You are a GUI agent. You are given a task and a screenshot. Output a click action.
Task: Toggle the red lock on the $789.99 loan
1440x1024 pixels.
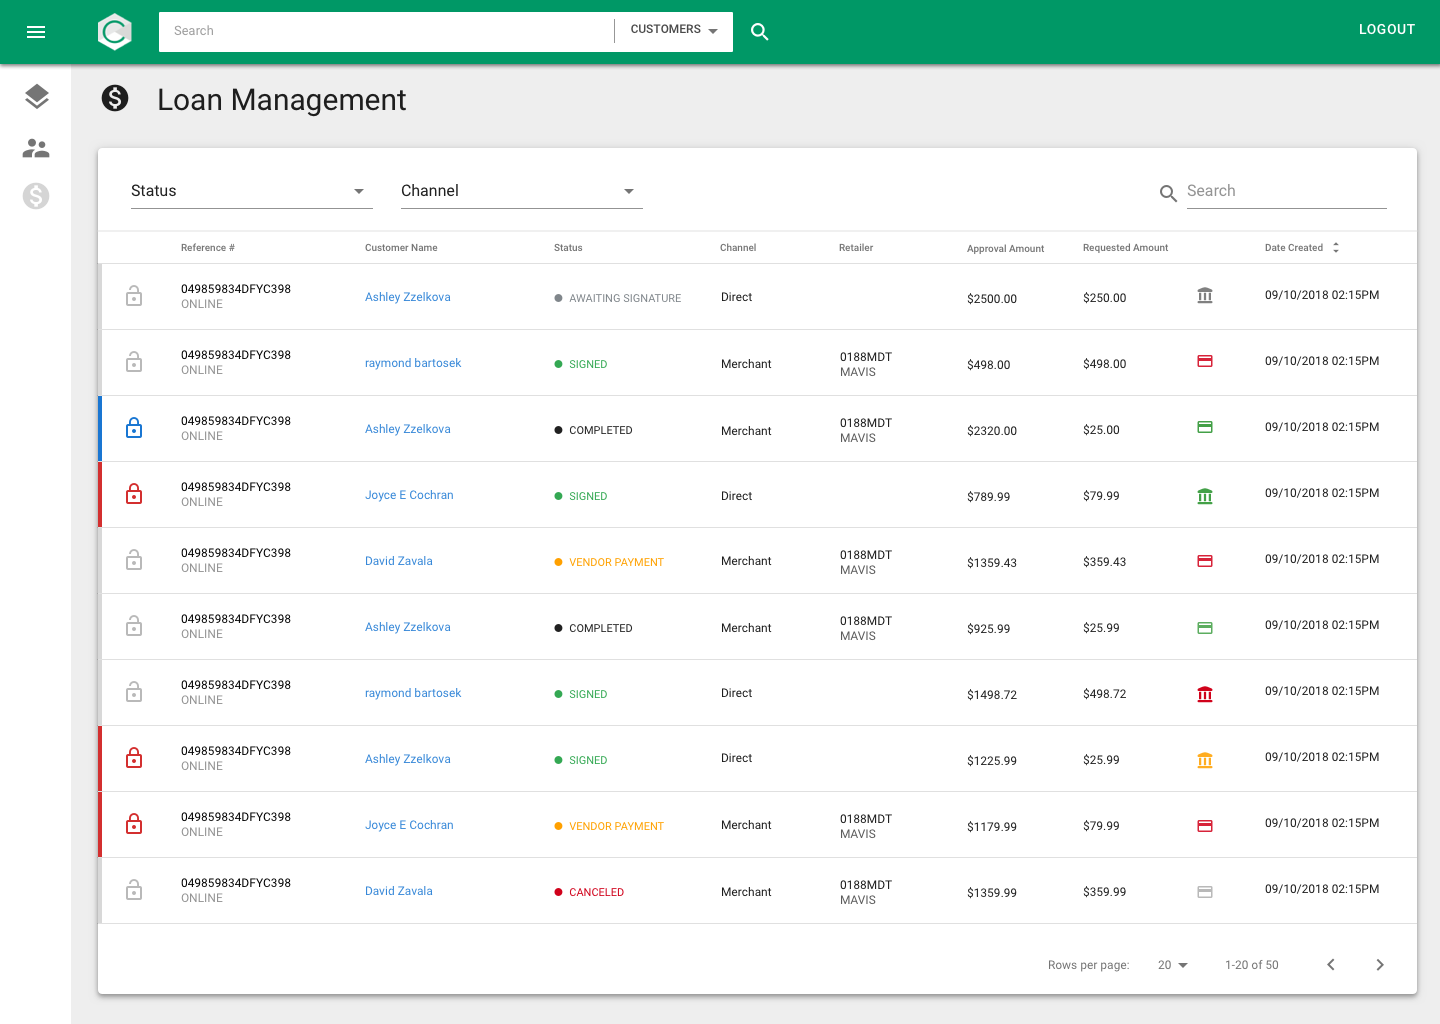134,494
